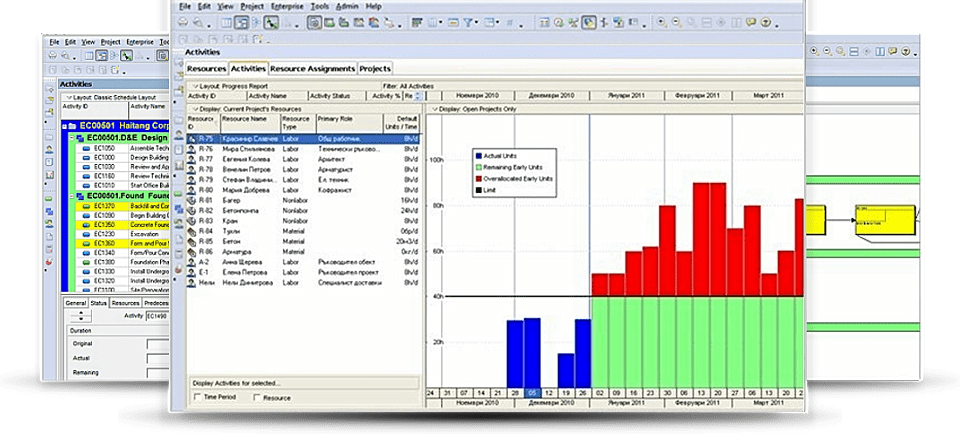Click the Print Preview magnifier icon, front toolbar
960x434 pixels.
click(x=198, y=23)
